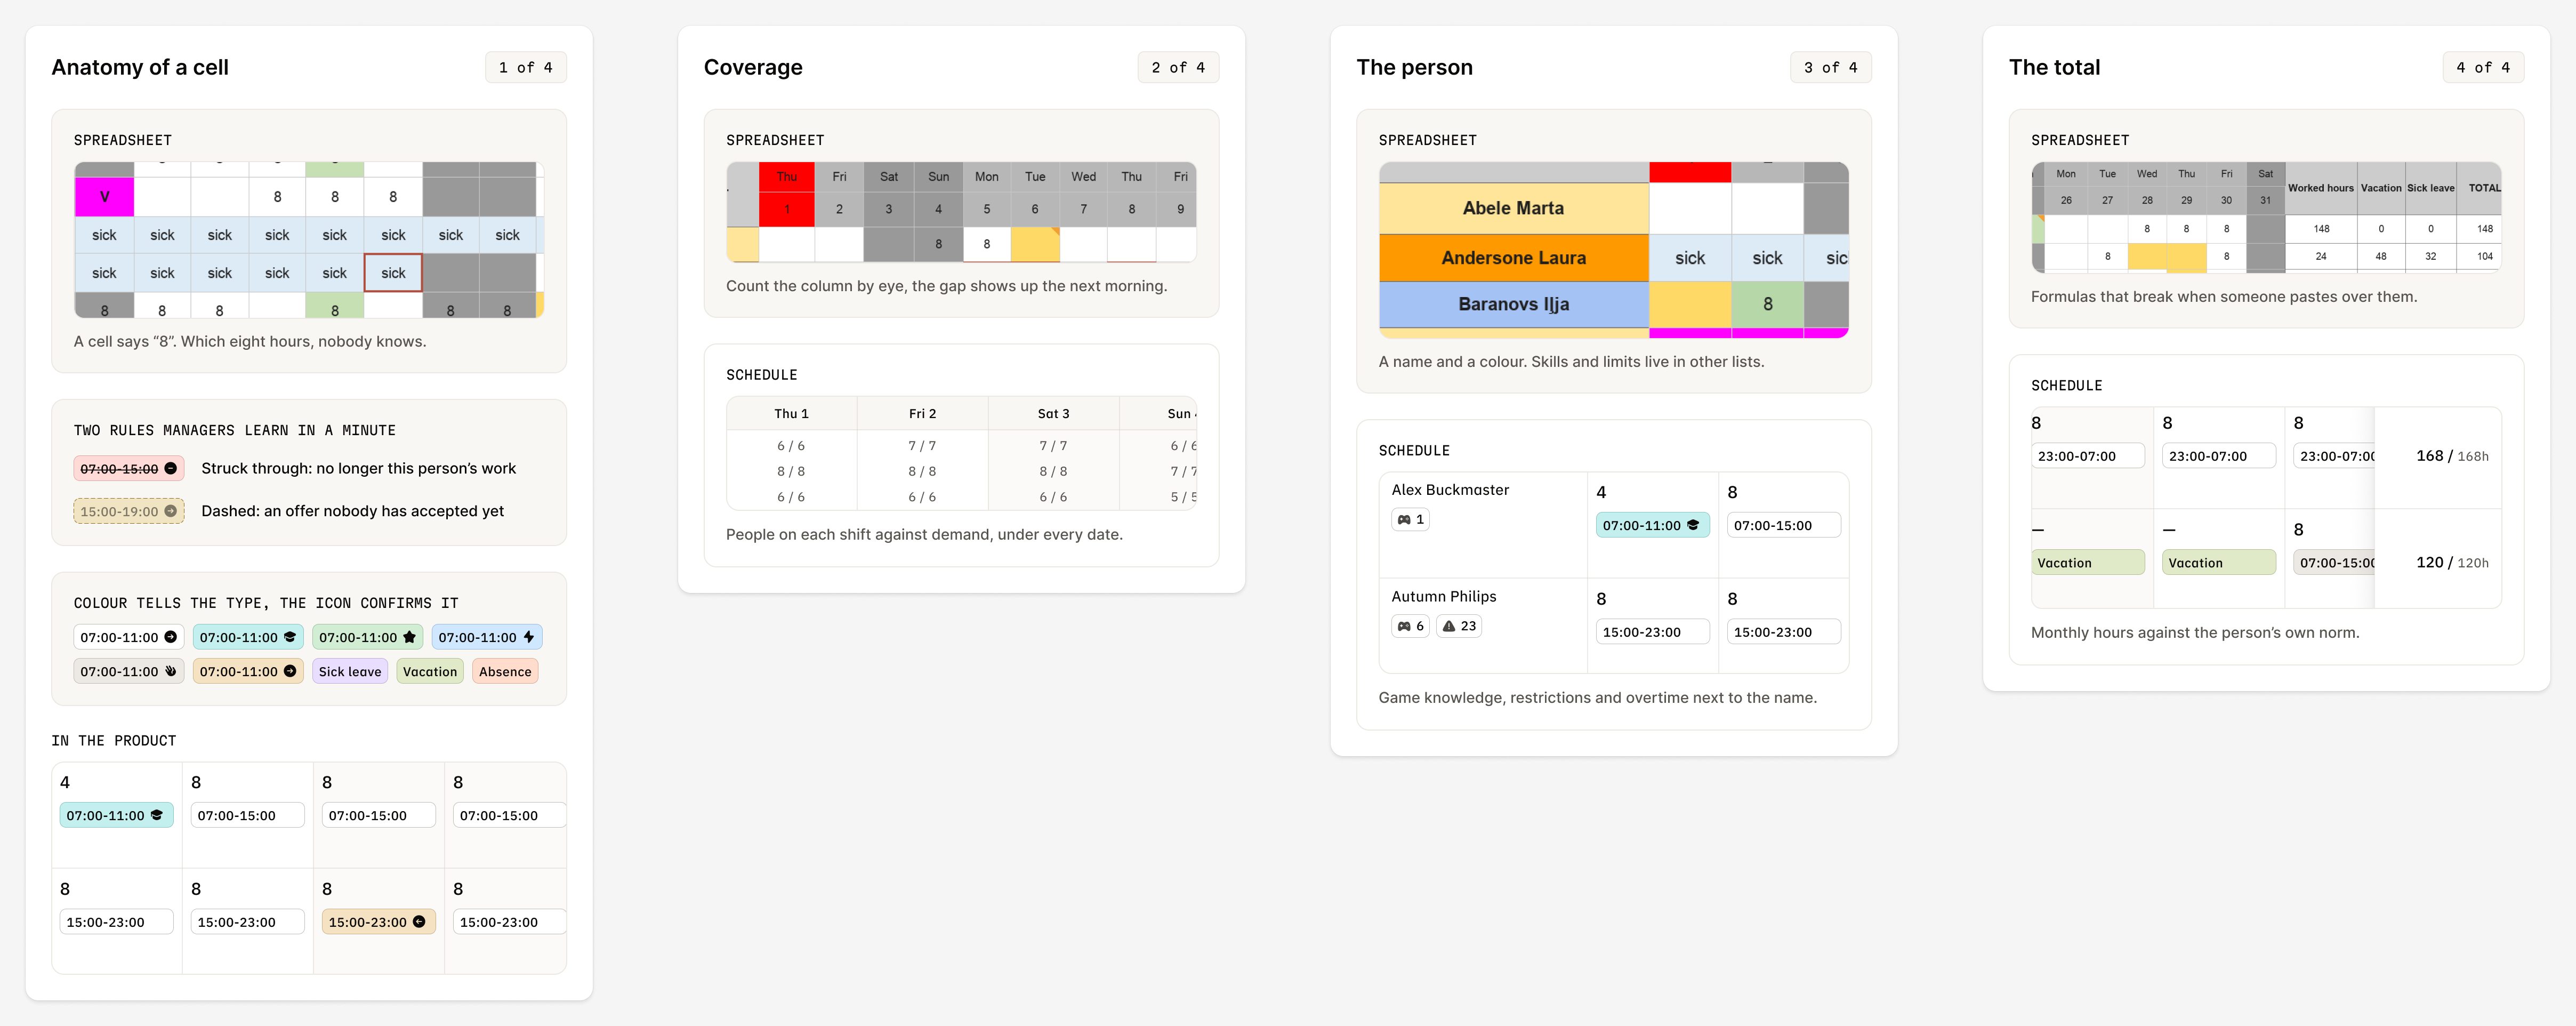Viewport: 2576px width, 1026px height.
Task: Click the star icon on green 07:00-11:00 chip
Action: [409, 637]
